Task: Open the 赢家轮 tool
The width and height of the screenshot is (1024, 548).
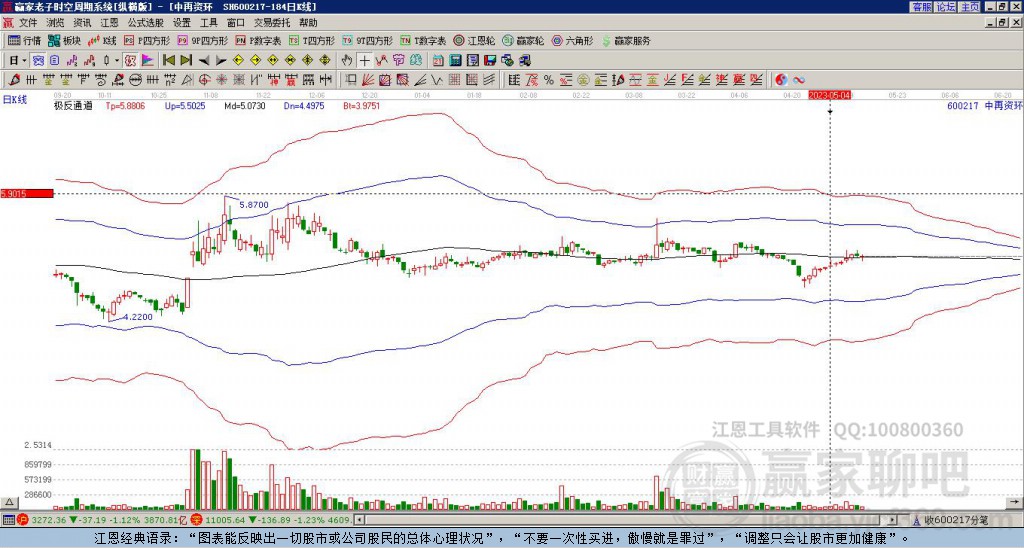Action: coord(523,41)
